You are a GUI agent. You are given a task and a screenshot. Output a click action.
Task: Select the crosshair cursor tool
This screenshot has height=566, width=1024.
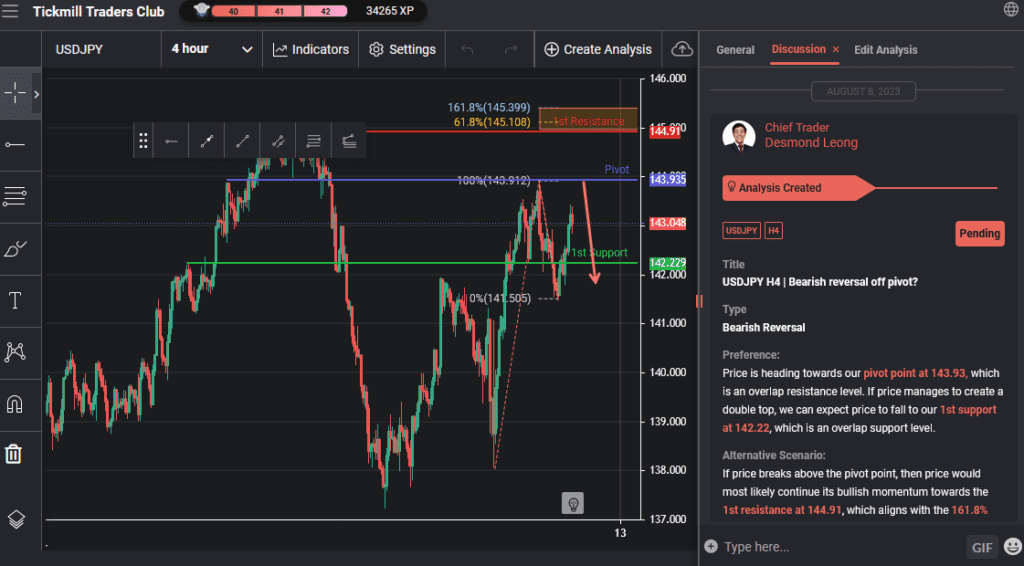(15, 93)
